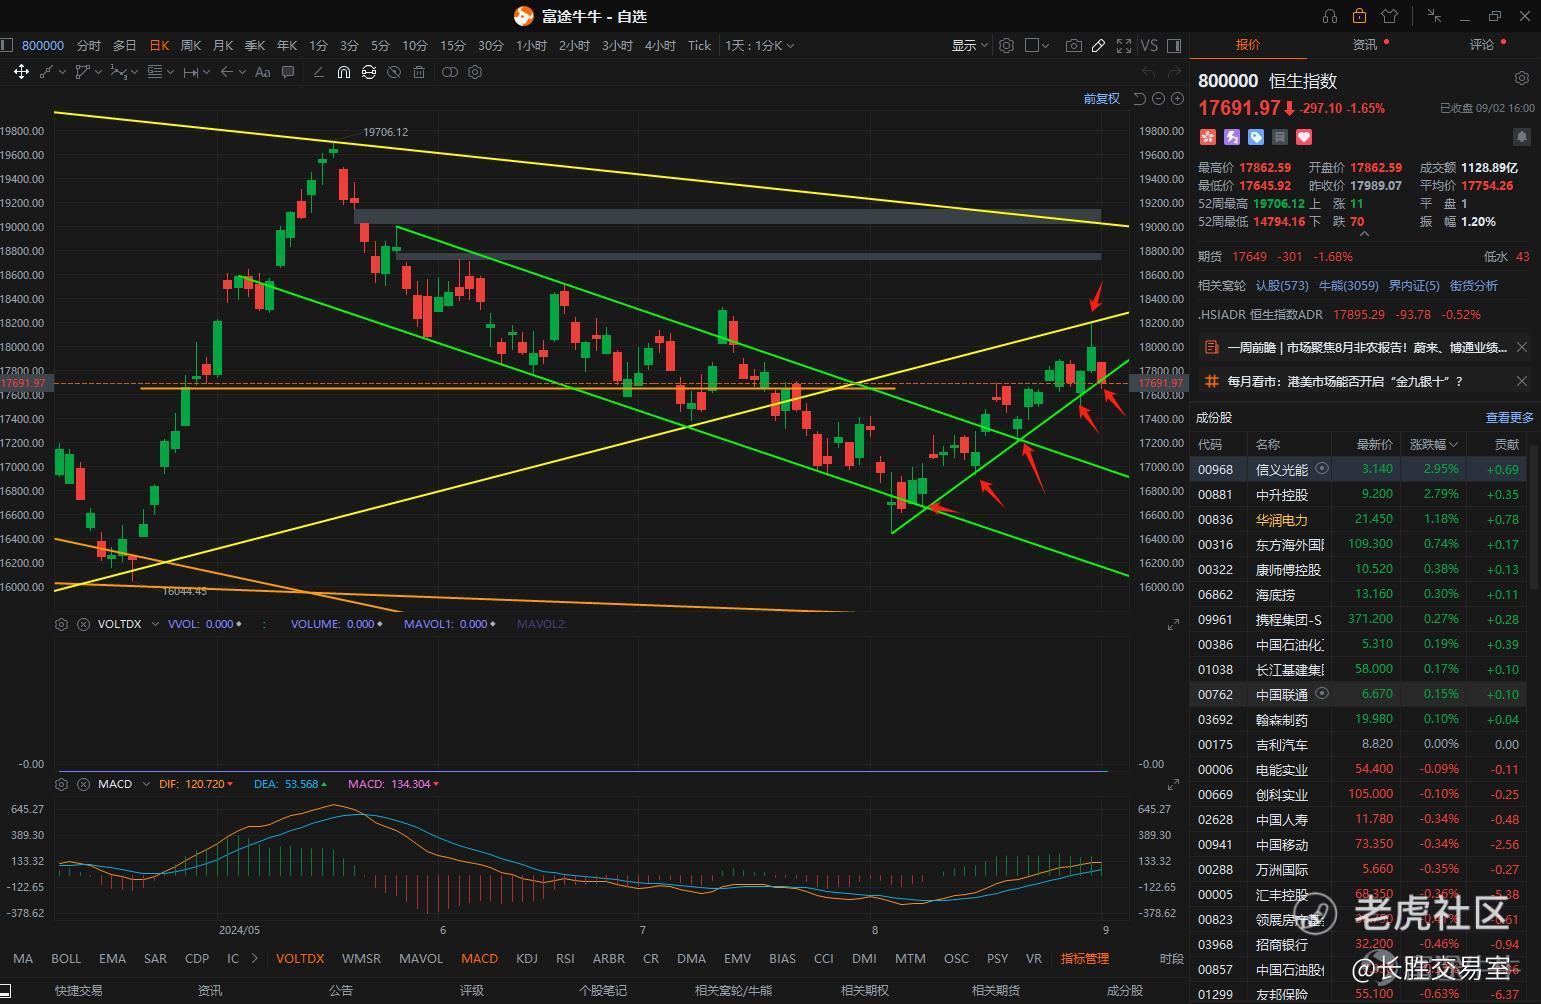Sort constituents by 涨跌幅 column

(1433, 444)
